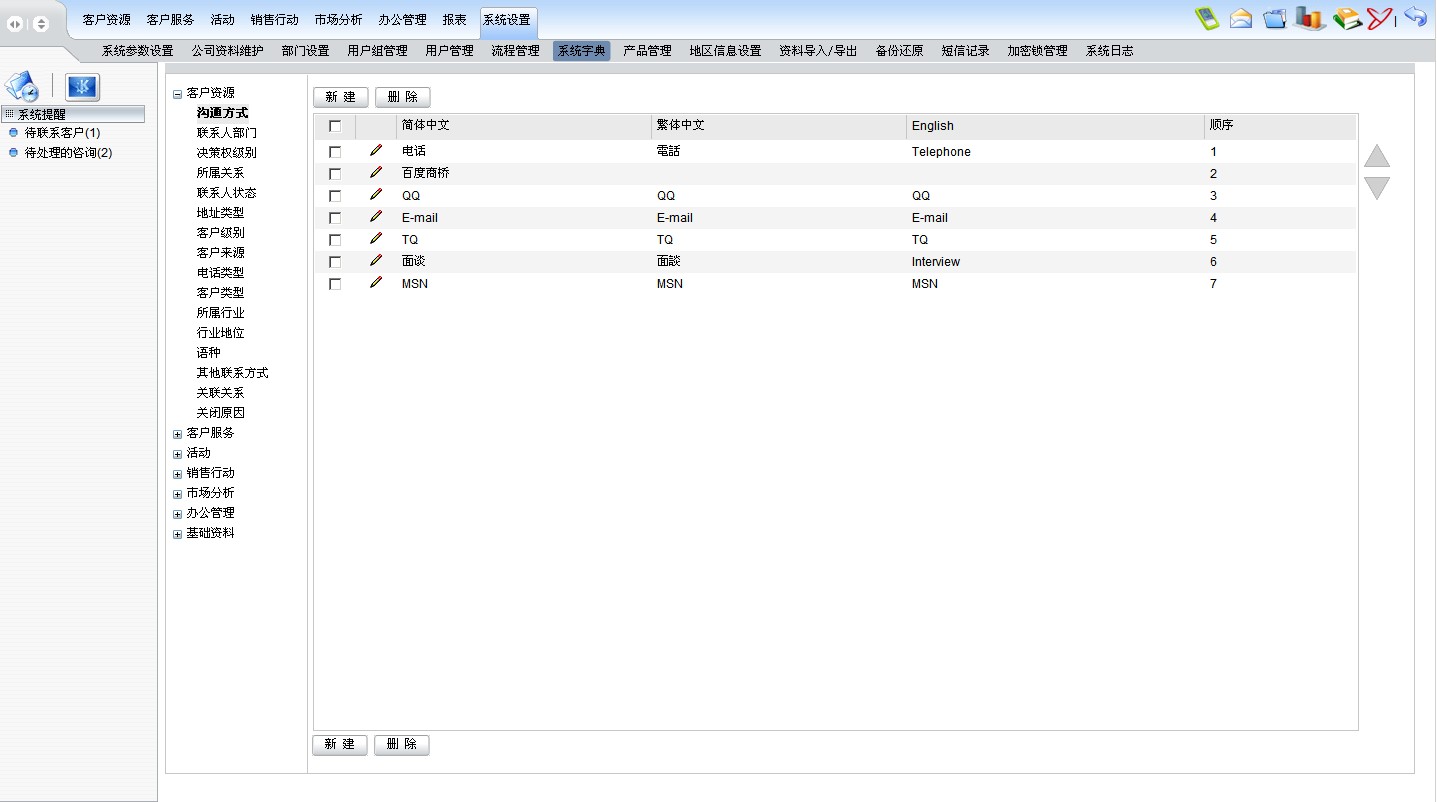Open the envelope mail icon
Screen dimensions: 1437x802
[1241, 18]
